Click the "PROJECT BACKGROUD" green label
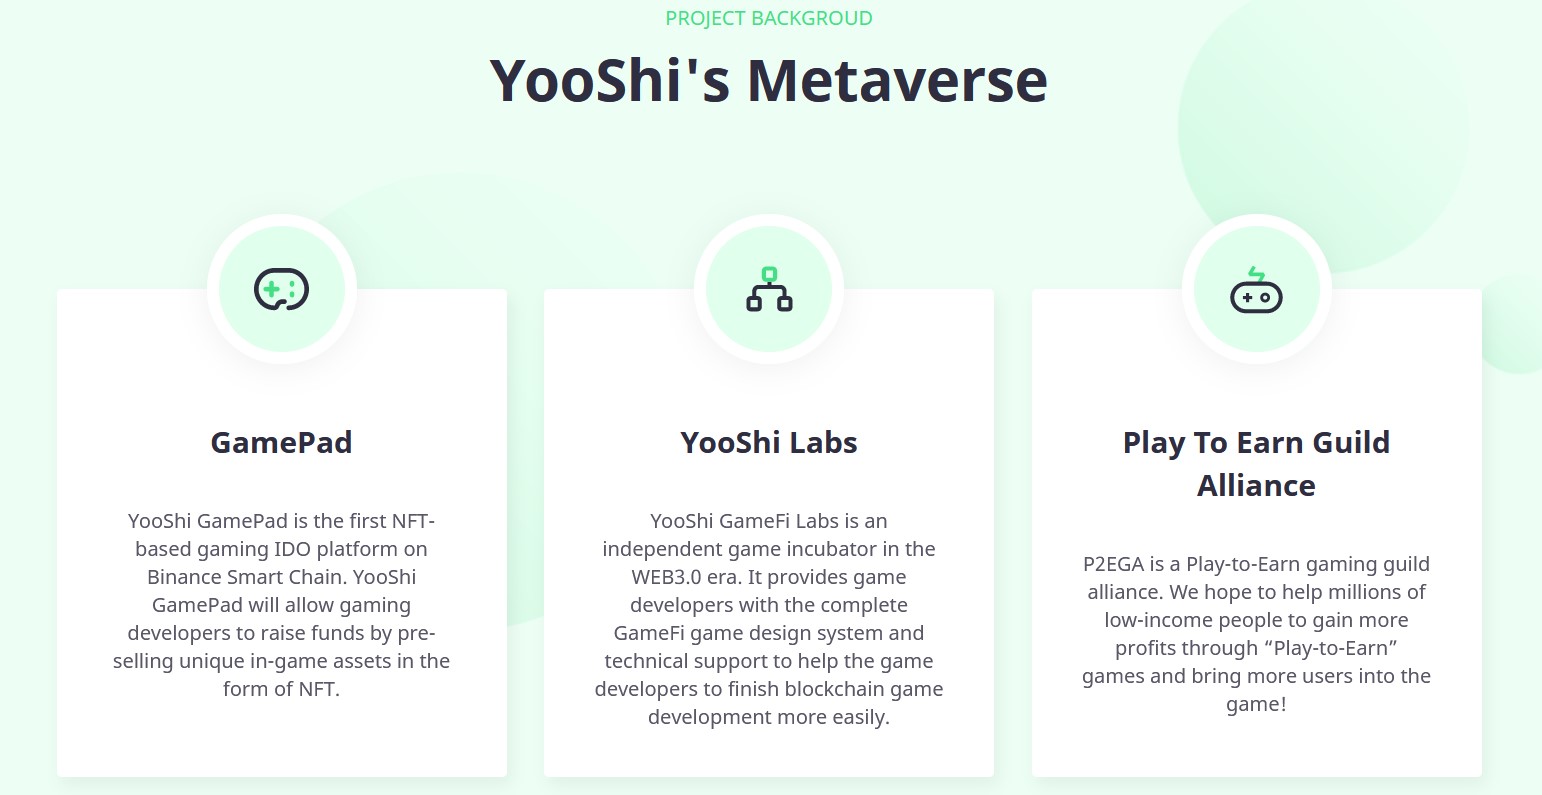Screen dimensions: 1542x795 tap(769, 18)
